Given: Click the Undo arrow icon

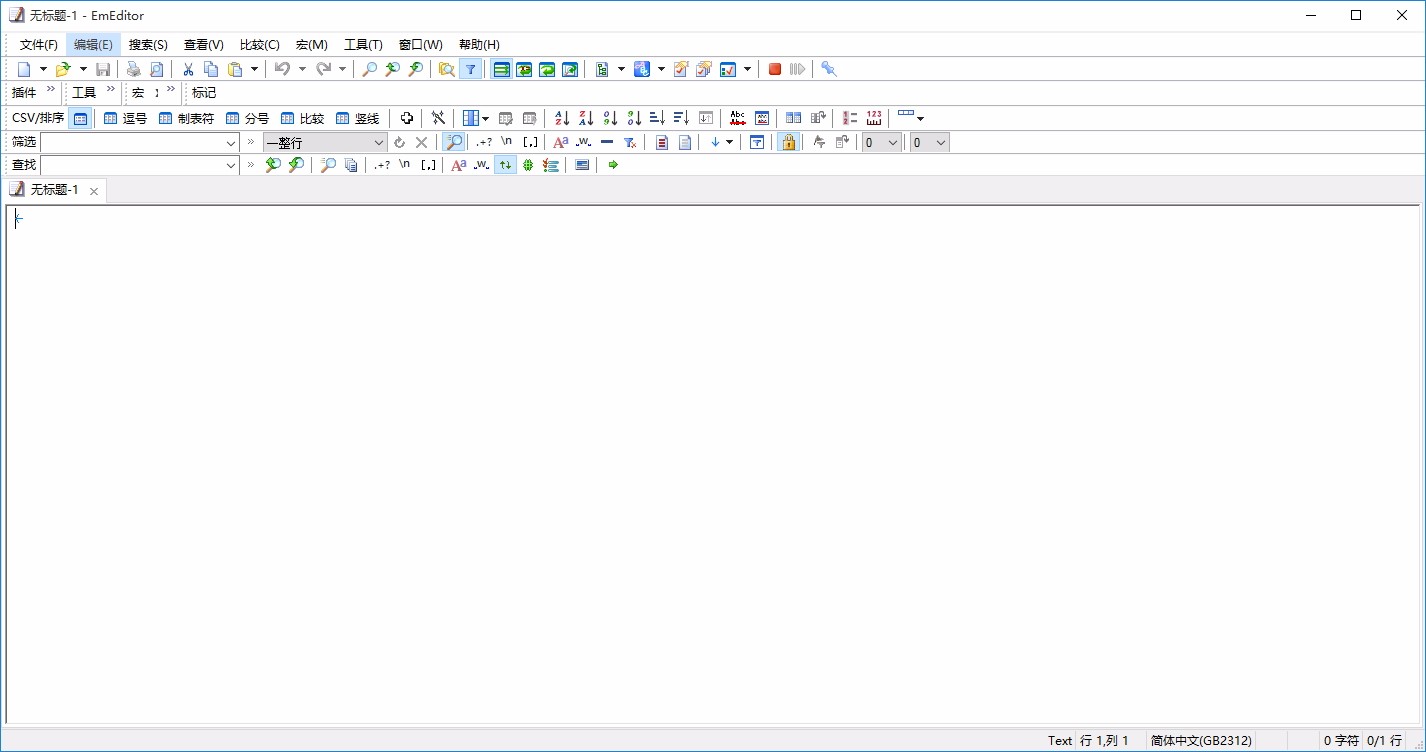Looking at the screenshot, I should [284, 69].
